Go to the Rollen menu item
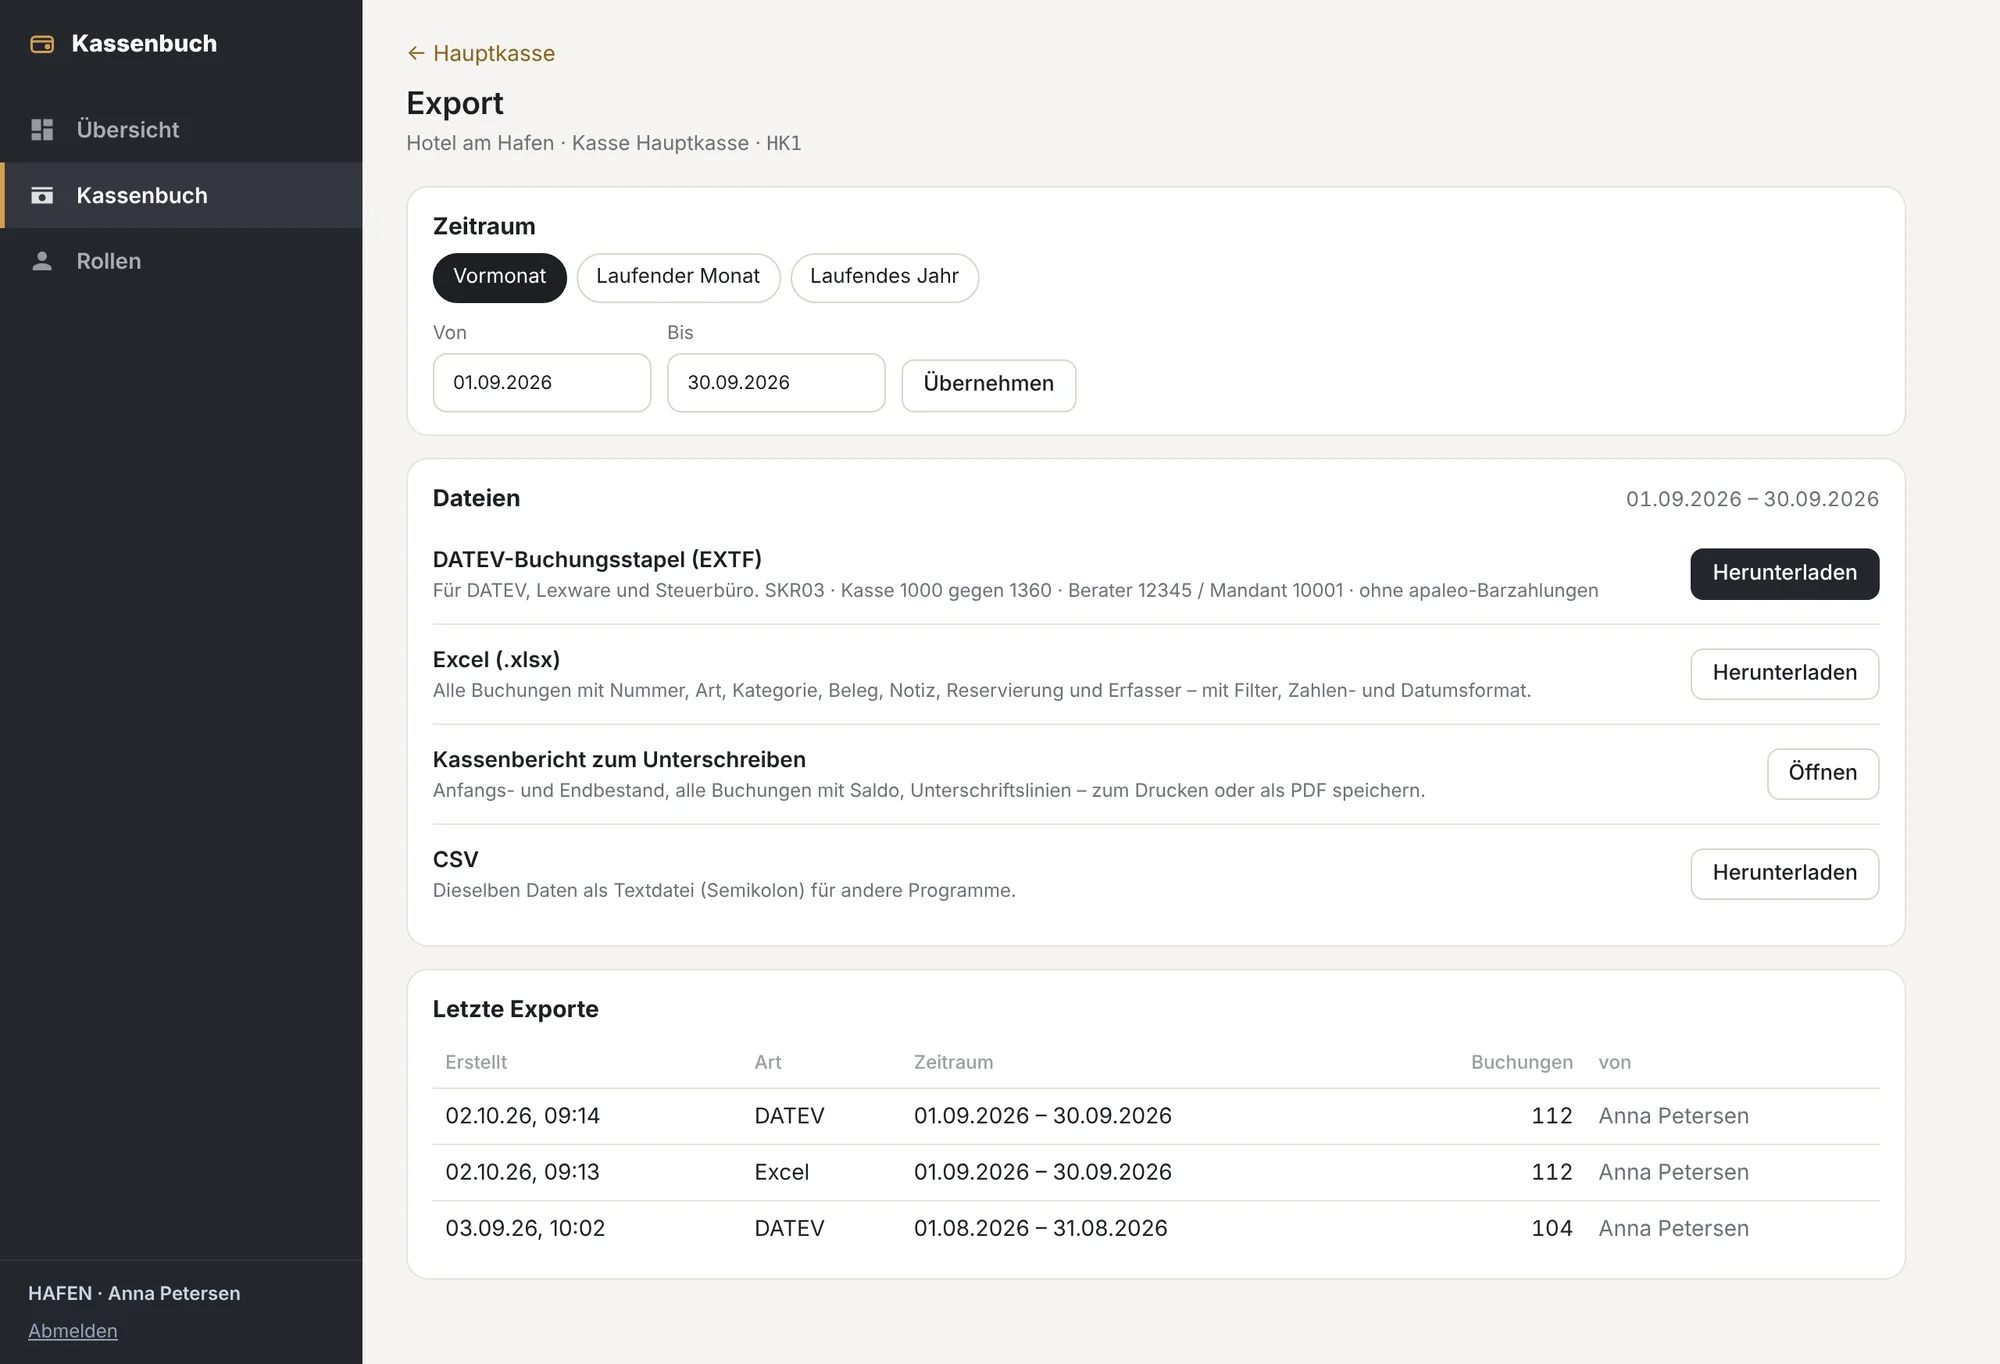 point(181,261)
